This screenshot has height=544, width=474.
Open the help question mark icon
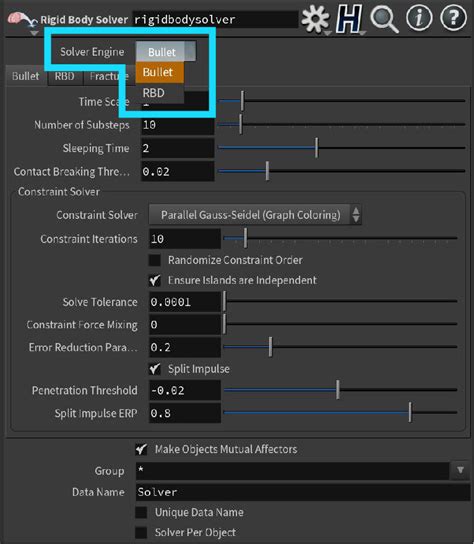(453, 18)
